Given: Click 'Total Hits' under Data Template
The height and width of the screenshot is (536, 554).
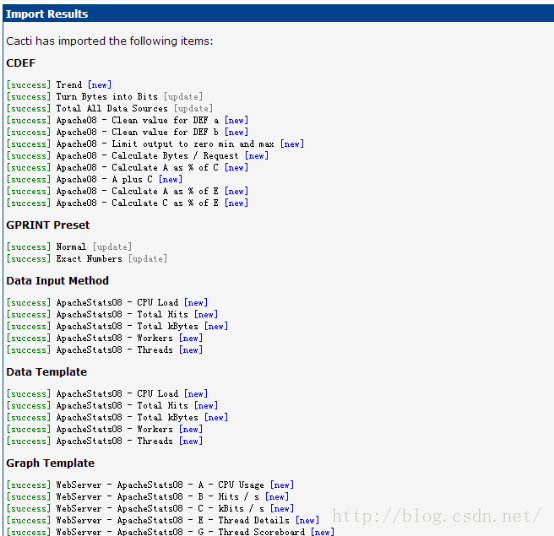Looking at the screenshot, I should coord(163,406).
